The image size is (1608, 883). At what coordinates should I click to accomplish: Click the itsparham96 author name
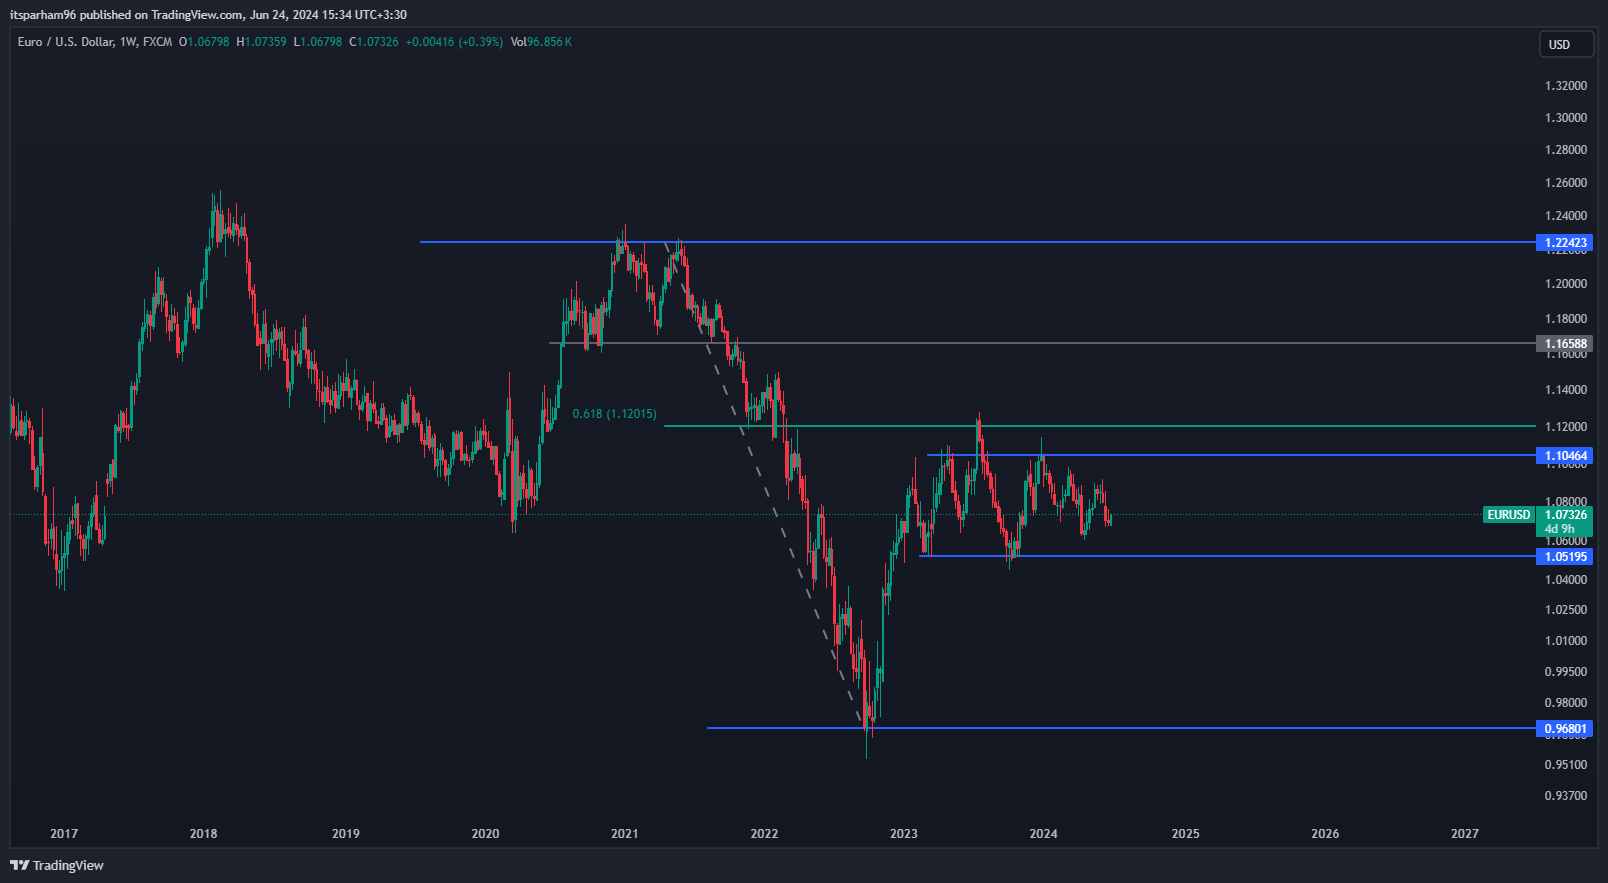[x=43, y=15]
